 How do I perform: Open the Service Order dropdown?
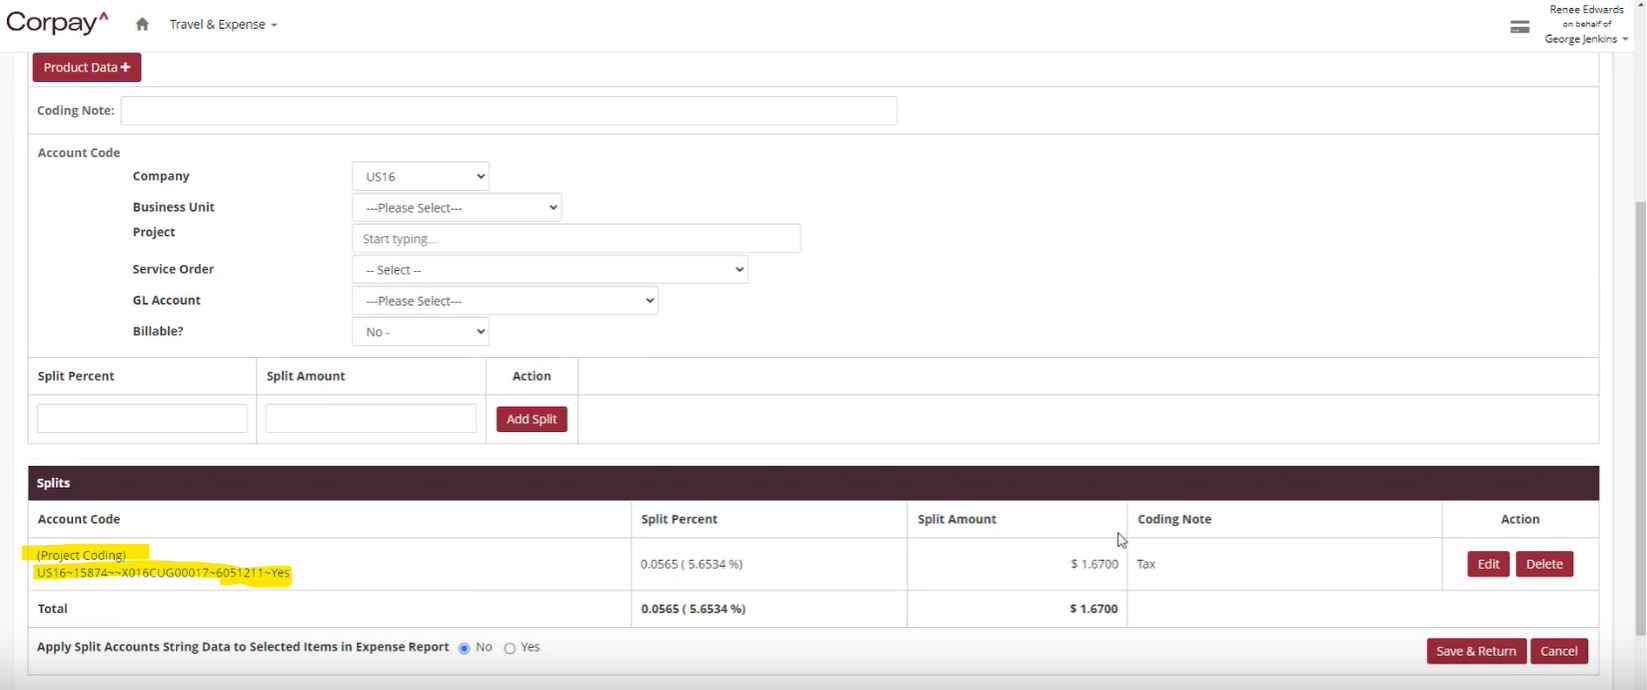click(549, 270)
